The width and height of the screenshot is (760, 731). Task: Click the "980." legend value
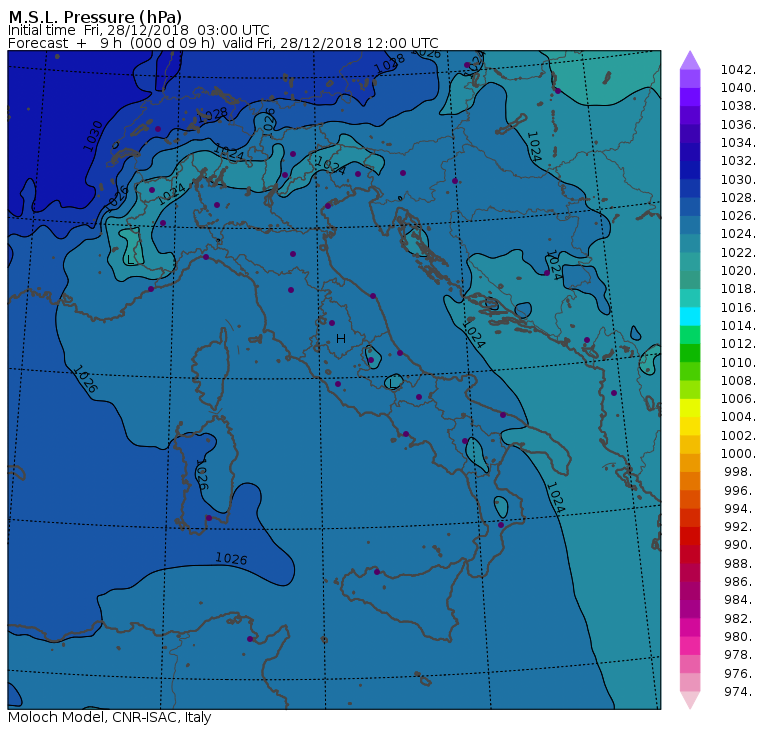(x=740, y=636)
